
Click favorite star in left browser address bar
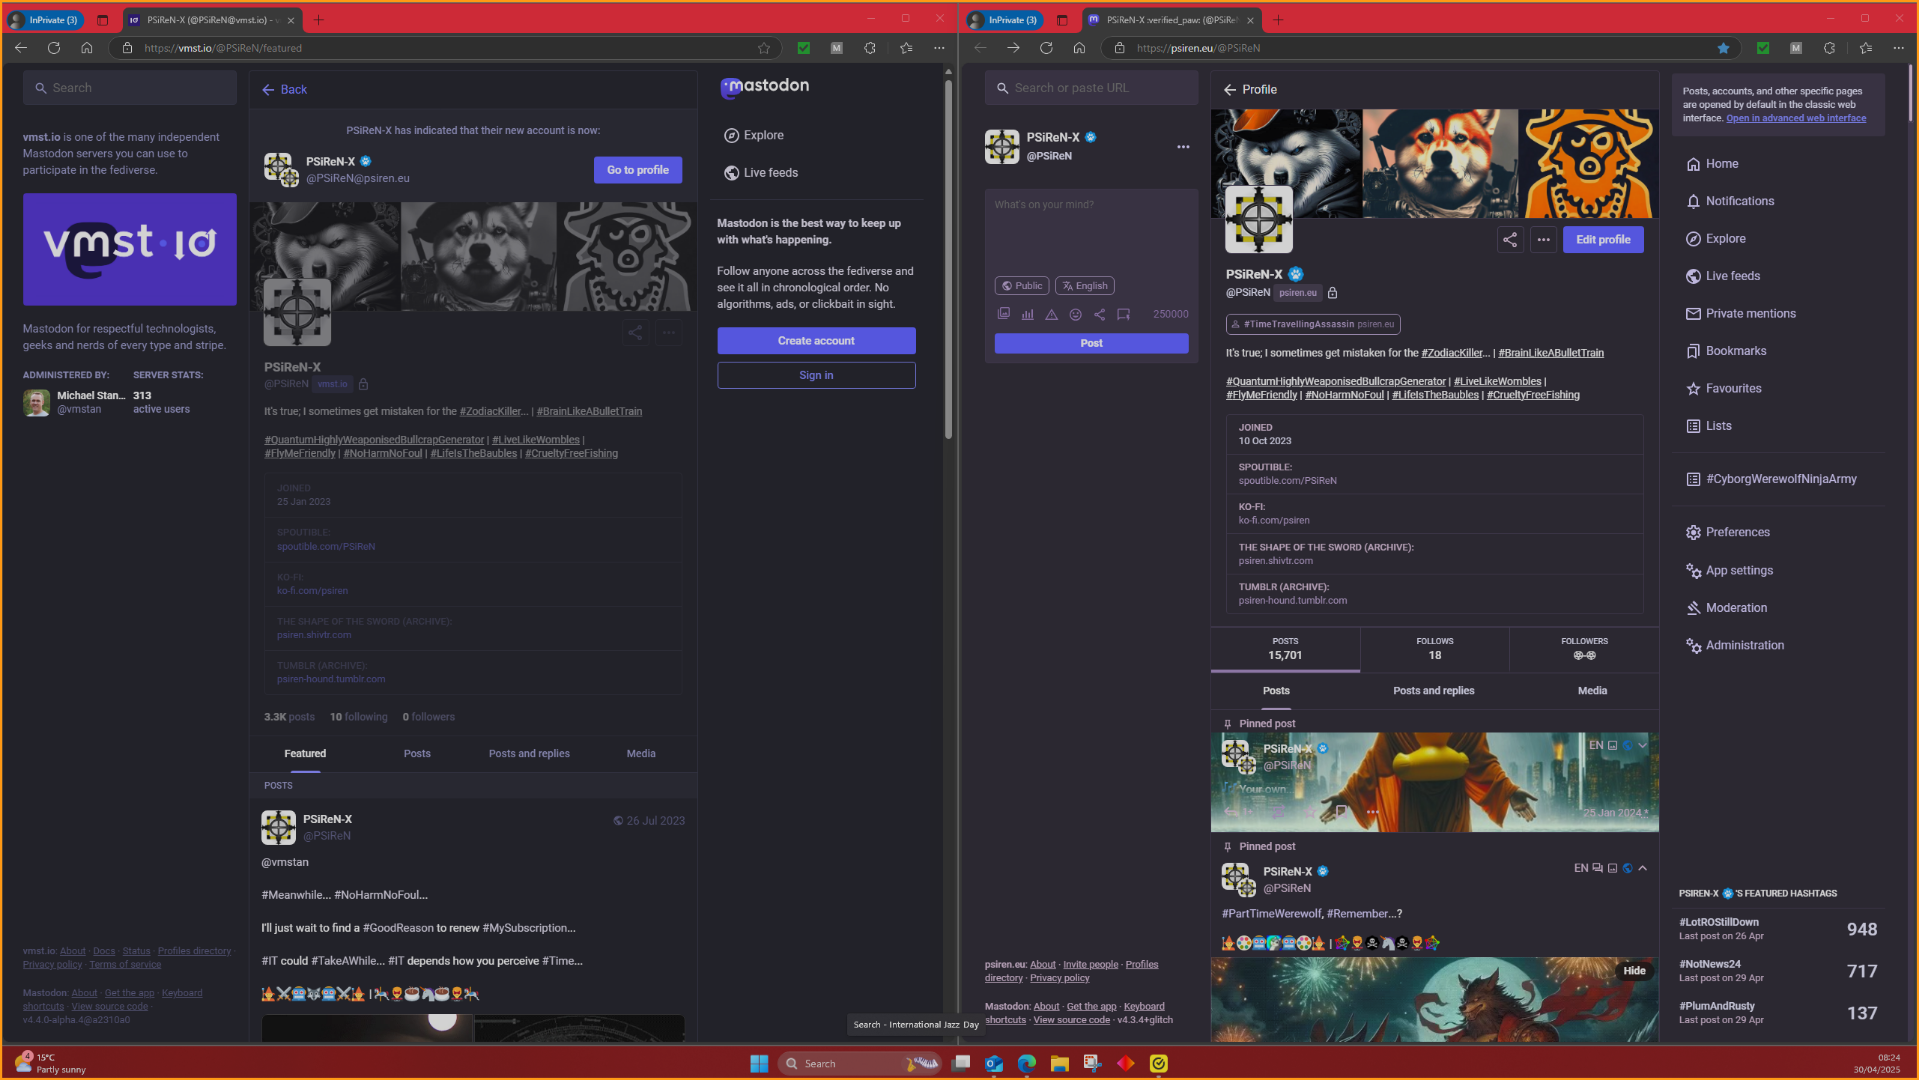764,48
